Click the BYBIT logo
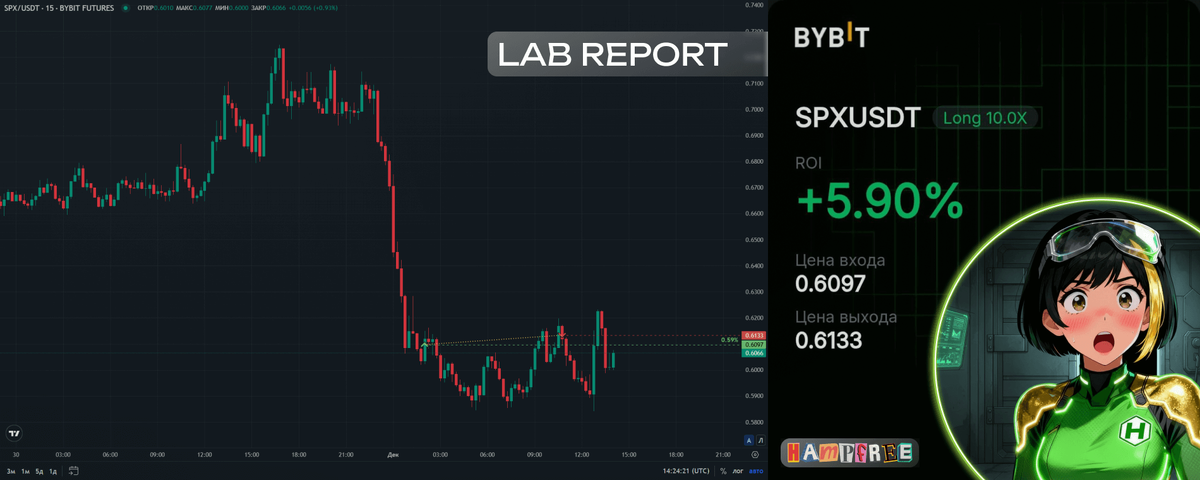1200x480 pixels. 832,38
